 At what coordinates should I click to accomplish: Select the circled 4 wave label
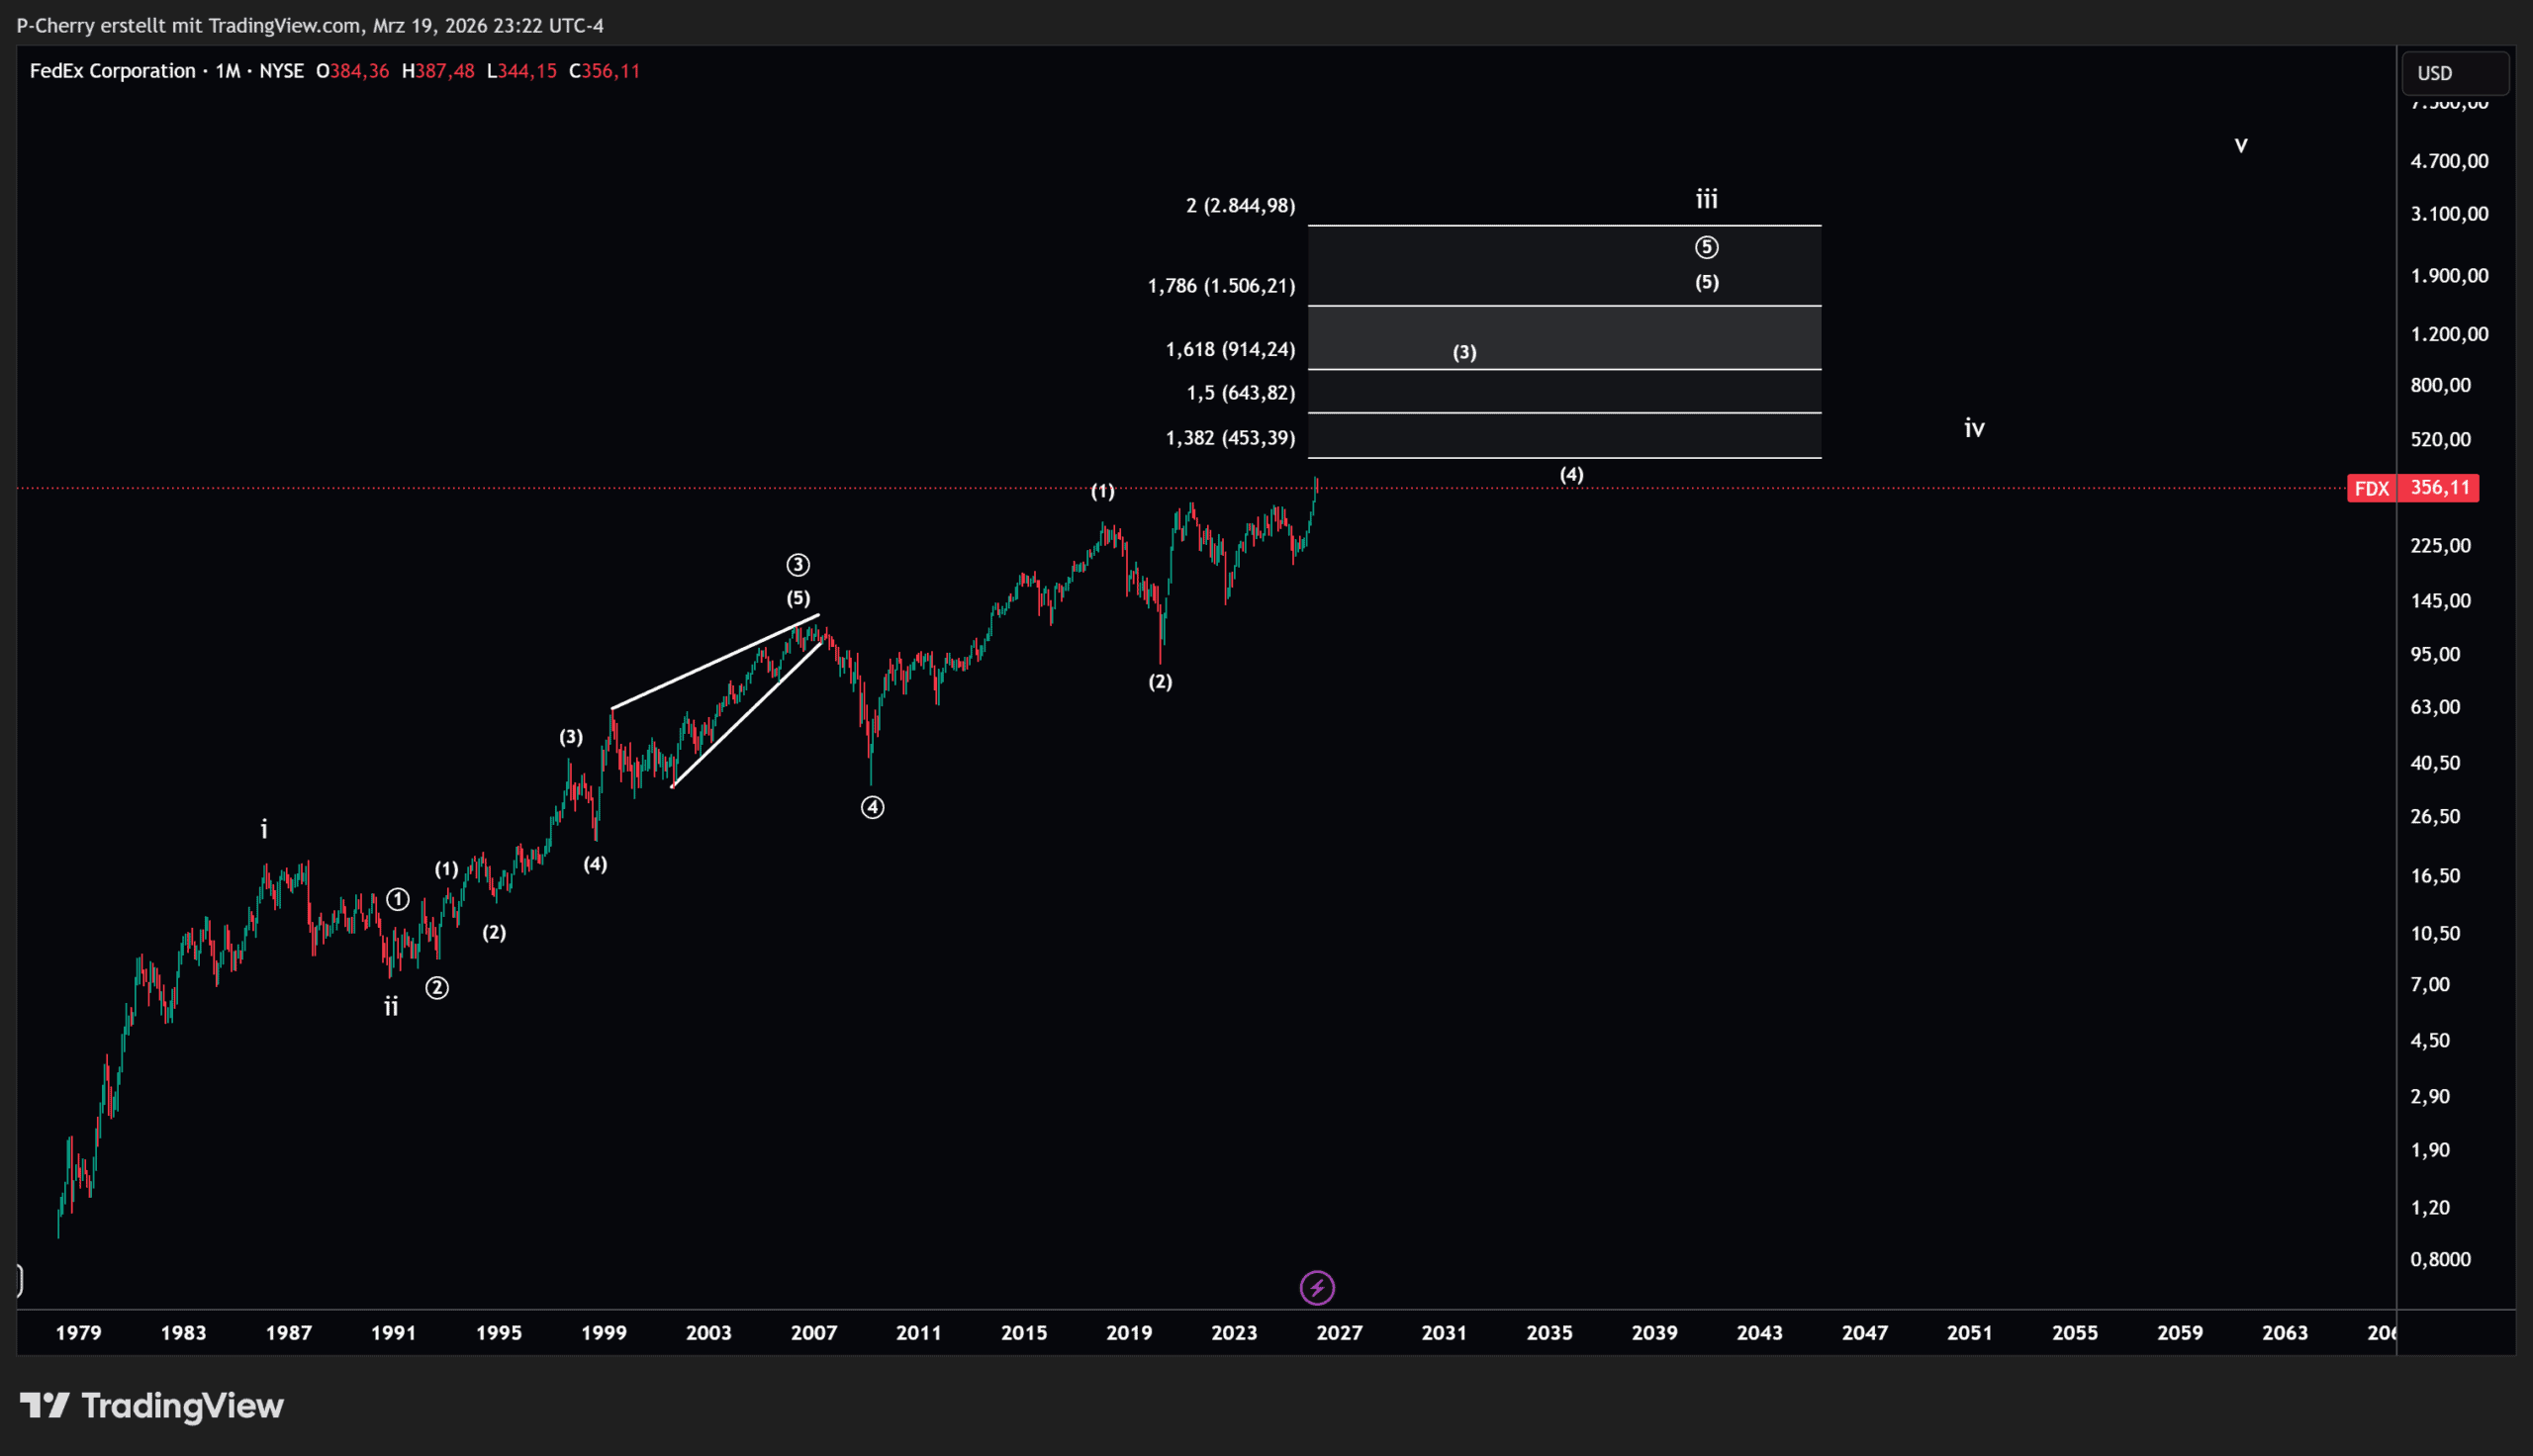tap(872, 807)
